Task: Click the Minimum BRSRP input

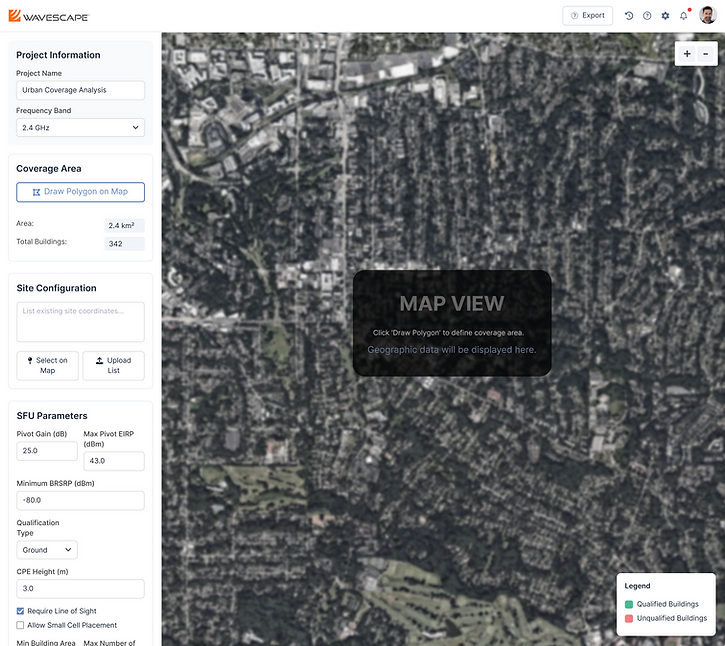Action: pyautogui.click(x=80, y=500)
